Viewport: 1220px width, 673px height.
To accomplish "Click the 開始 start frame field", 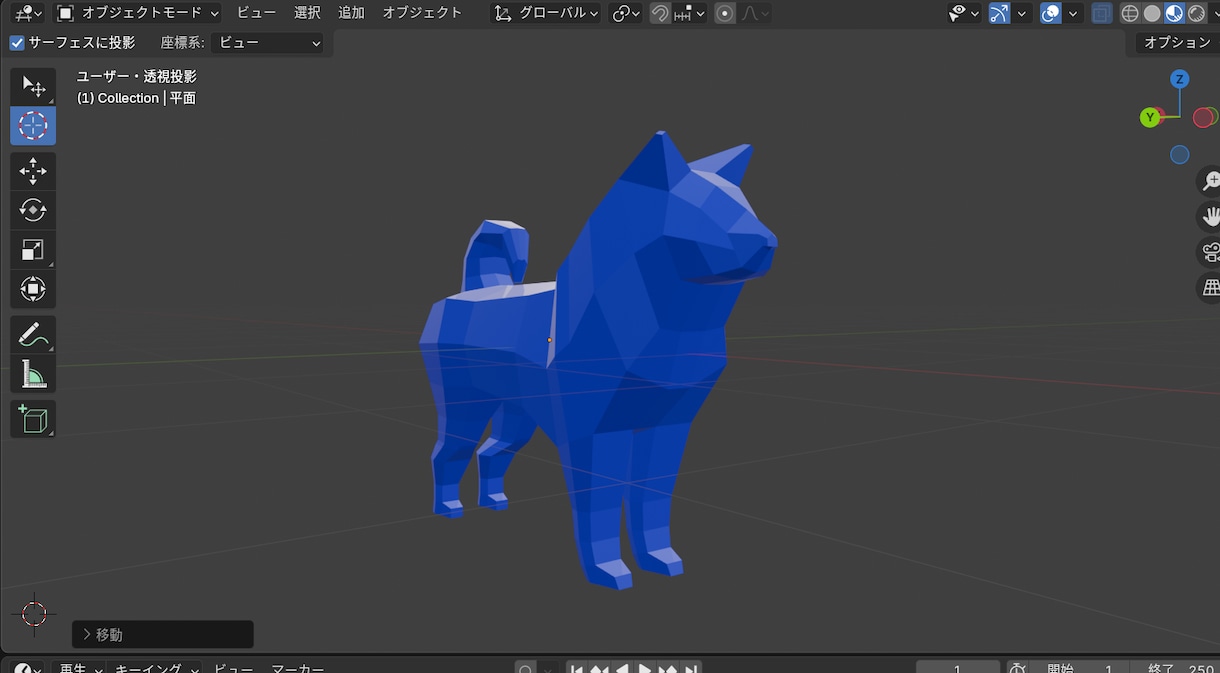I will [1080, 669].
